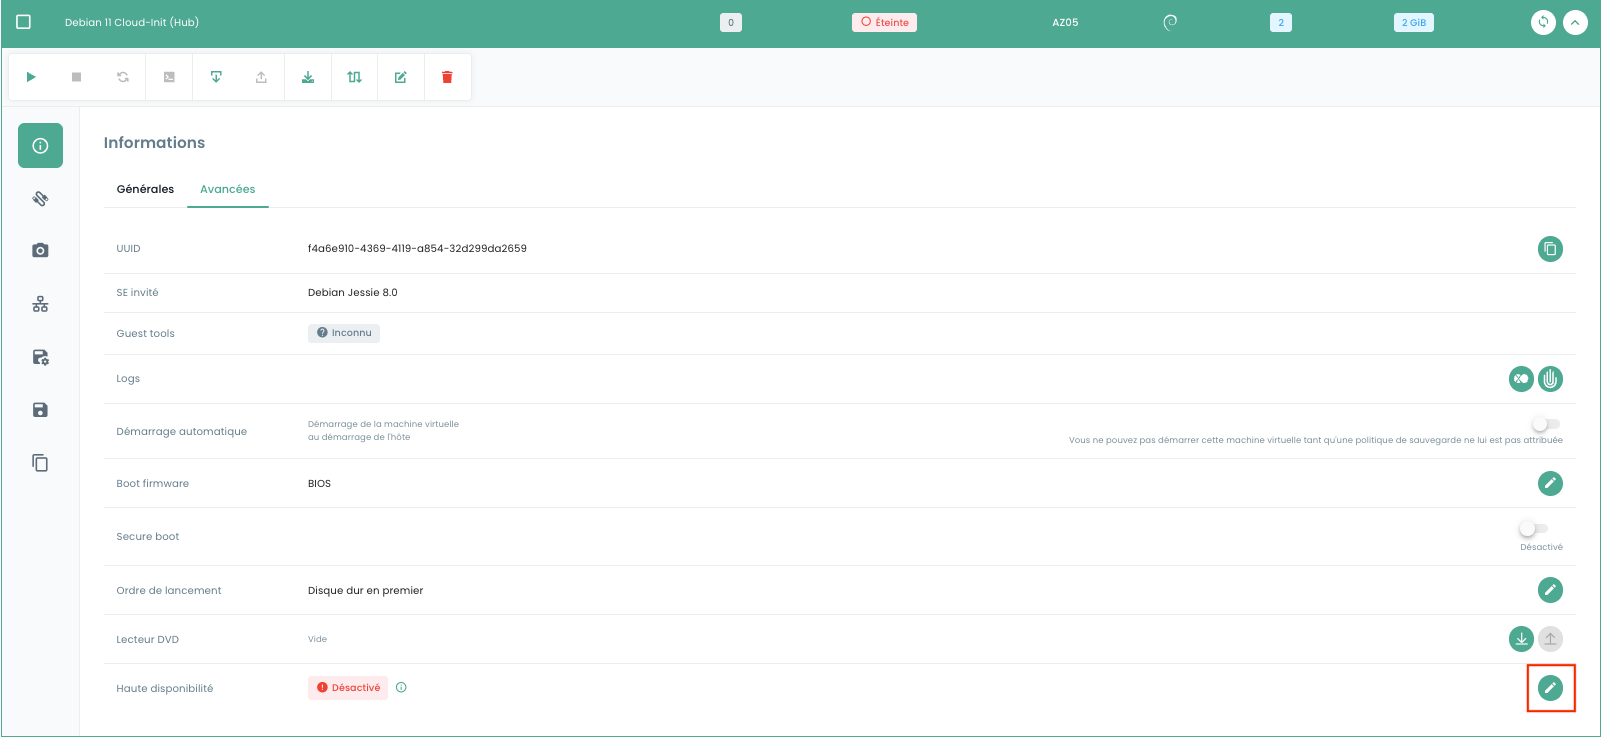1602x737 pixels.
Task: Collapse the VM panel with chevron up
Action: coord(1575,22)
